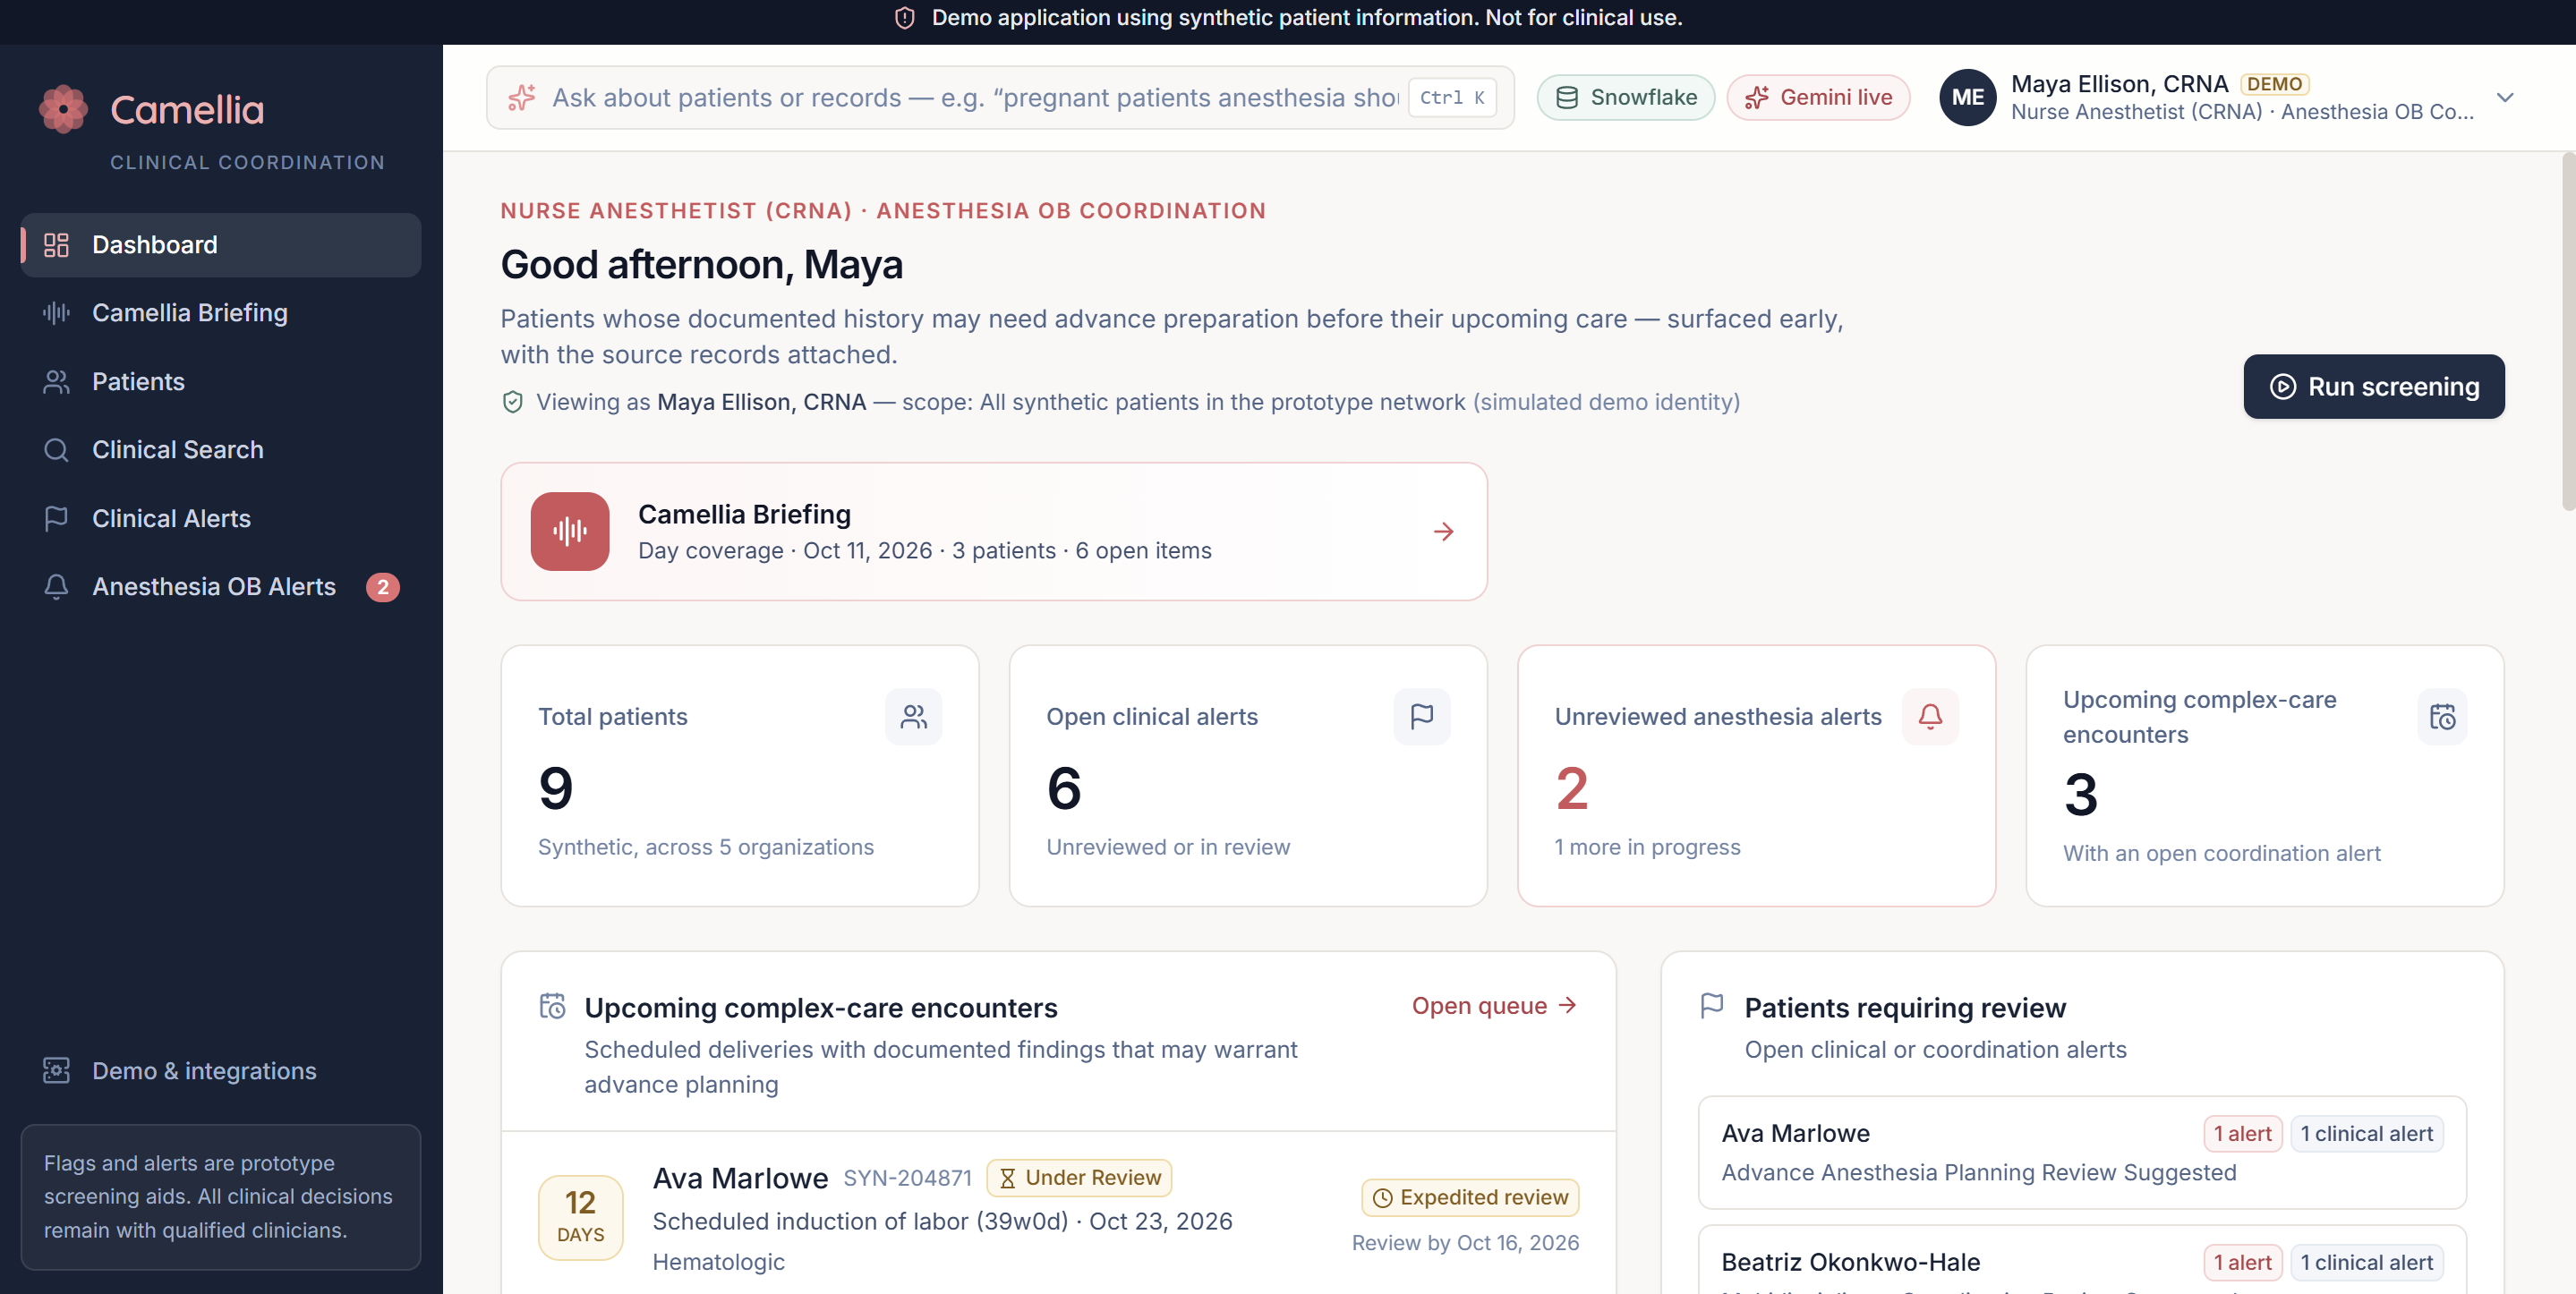Click the Unreviewed anesthesia alerts bell icon
Image resolution: width=2576 pixels, height=1294 pixels.
tap(1930, 717)
